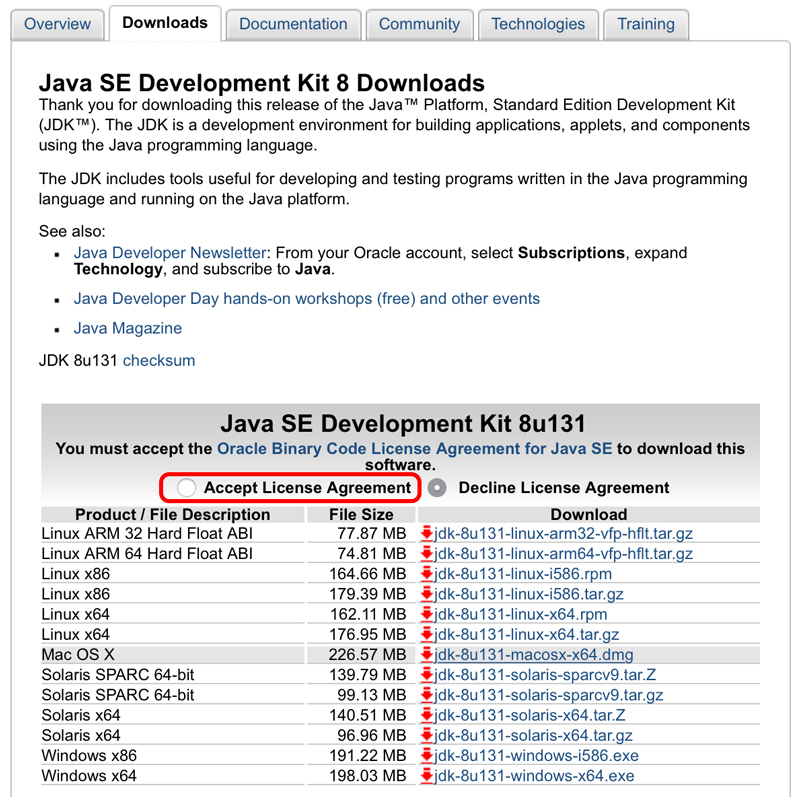Click the 77.87 MB file size cell
Viewport: 800px width, 797px height.
tap(362, 534)
